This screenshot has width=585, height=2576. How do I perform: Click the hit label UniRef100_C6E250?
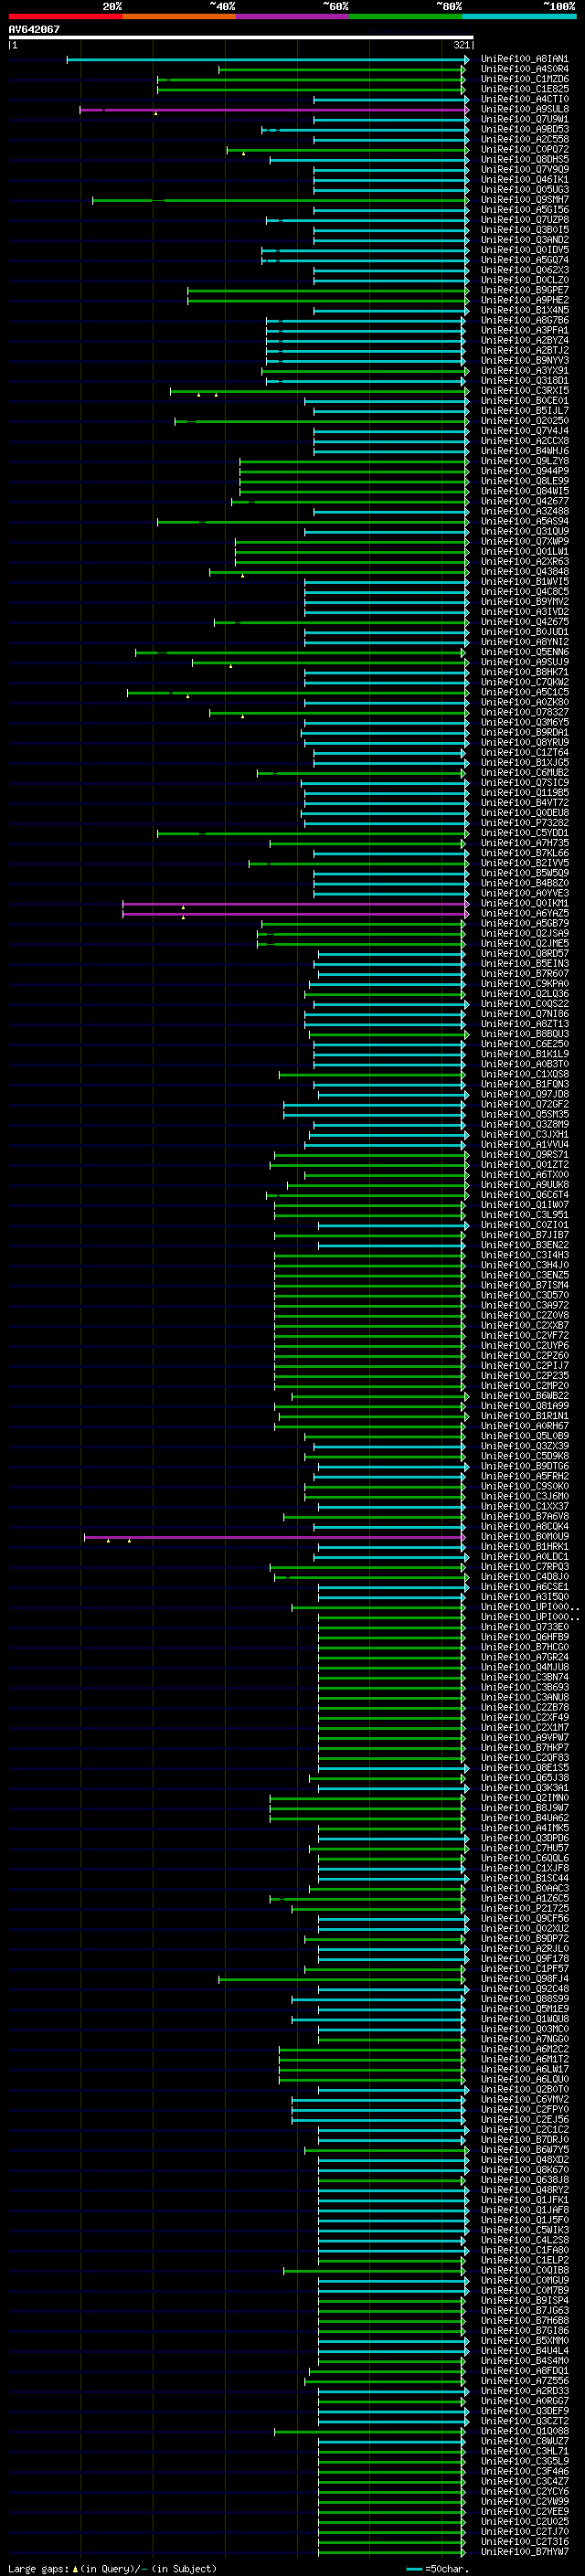(x=524, y=1044)
